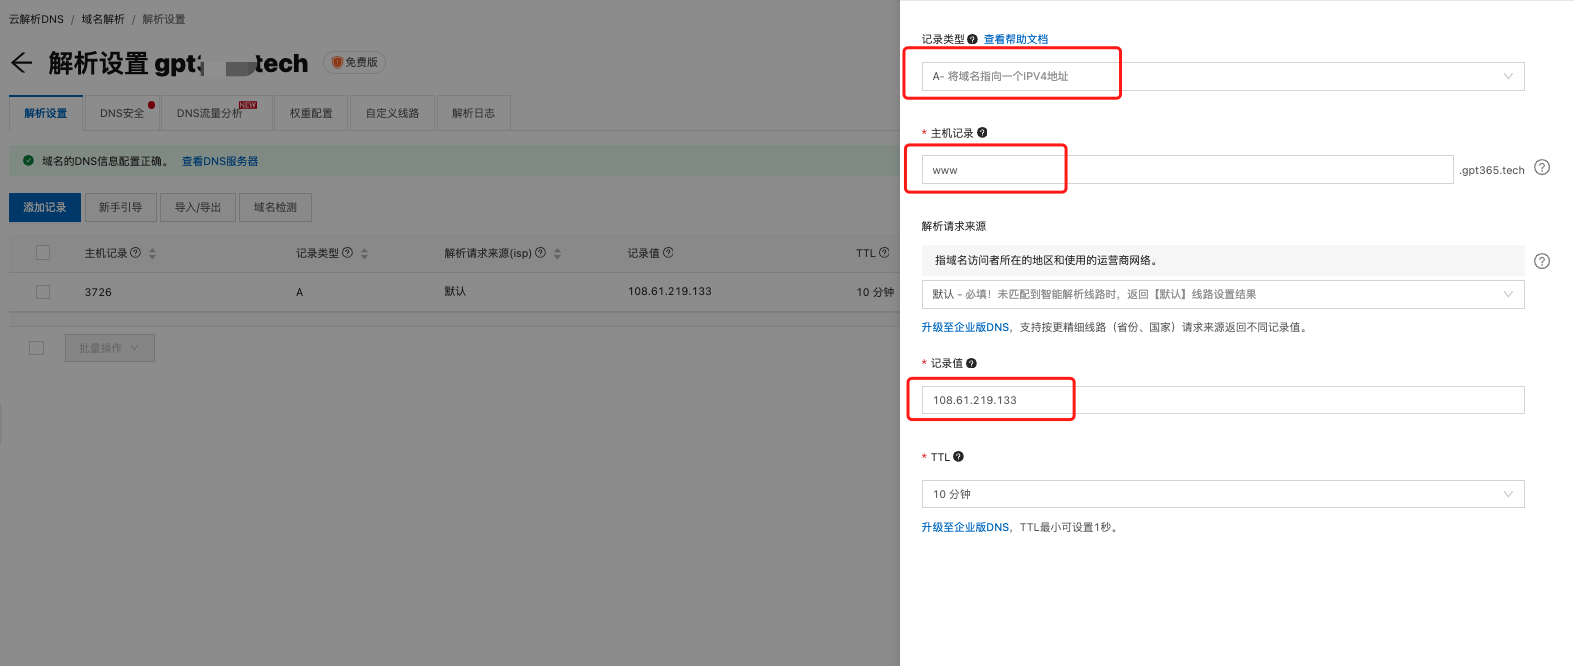Click help icon next to 记录类型 label in form
The image size is (1574, 666).
(x=972, y=40)
